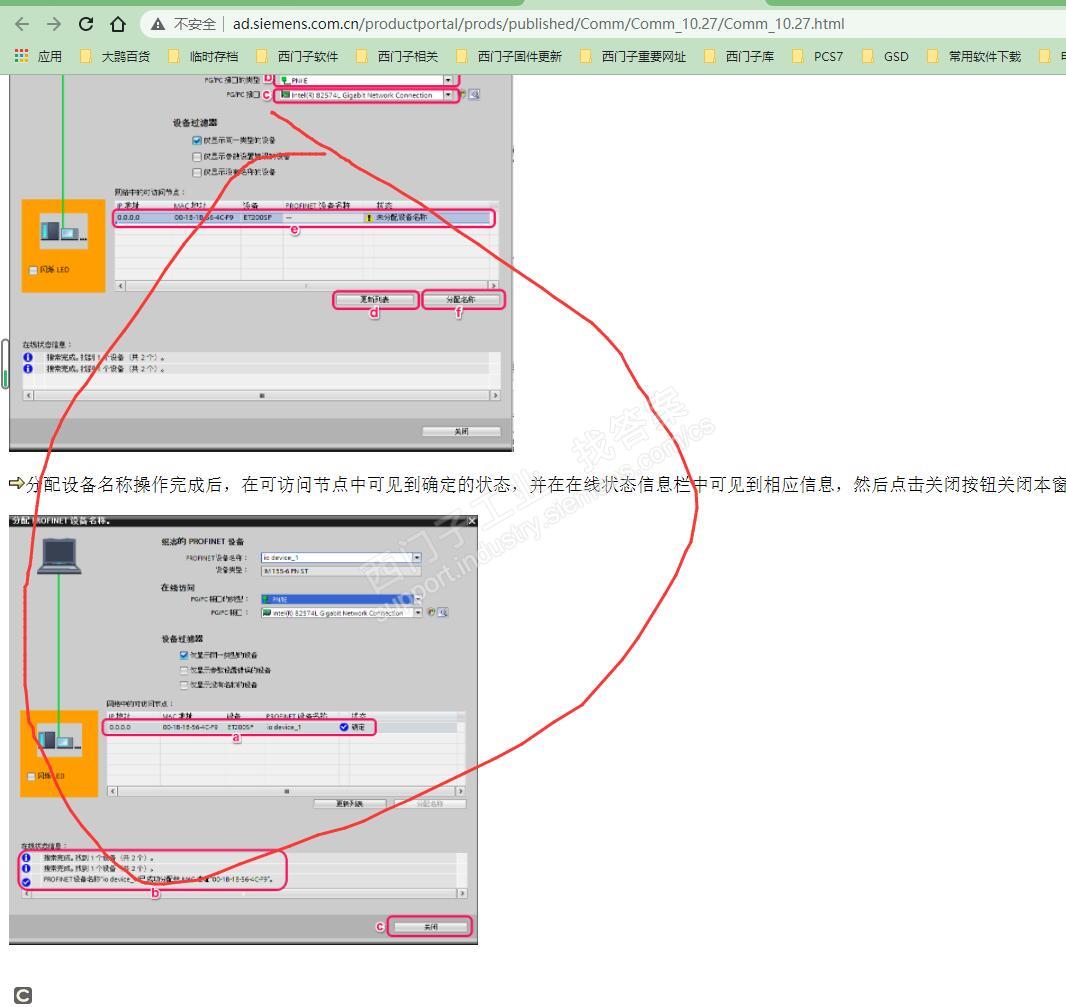Toggle third device filter checkbox in lower dialog
The height and width of the screenshot is (1007, 1066).
184,685
